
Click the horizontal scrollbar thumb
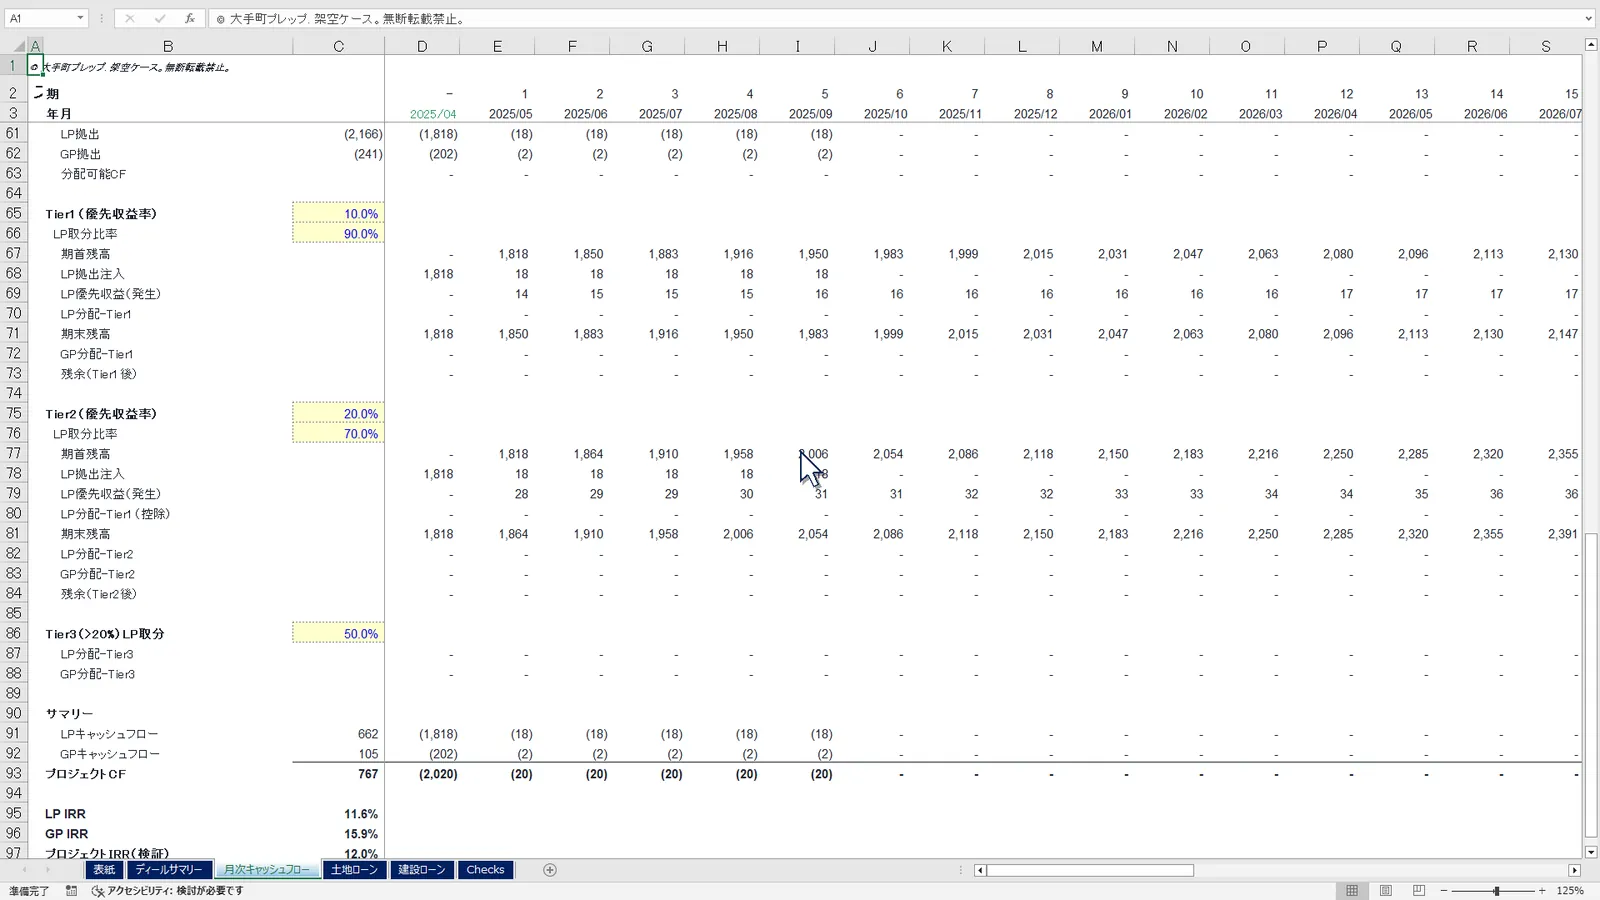click(1091, 870)
